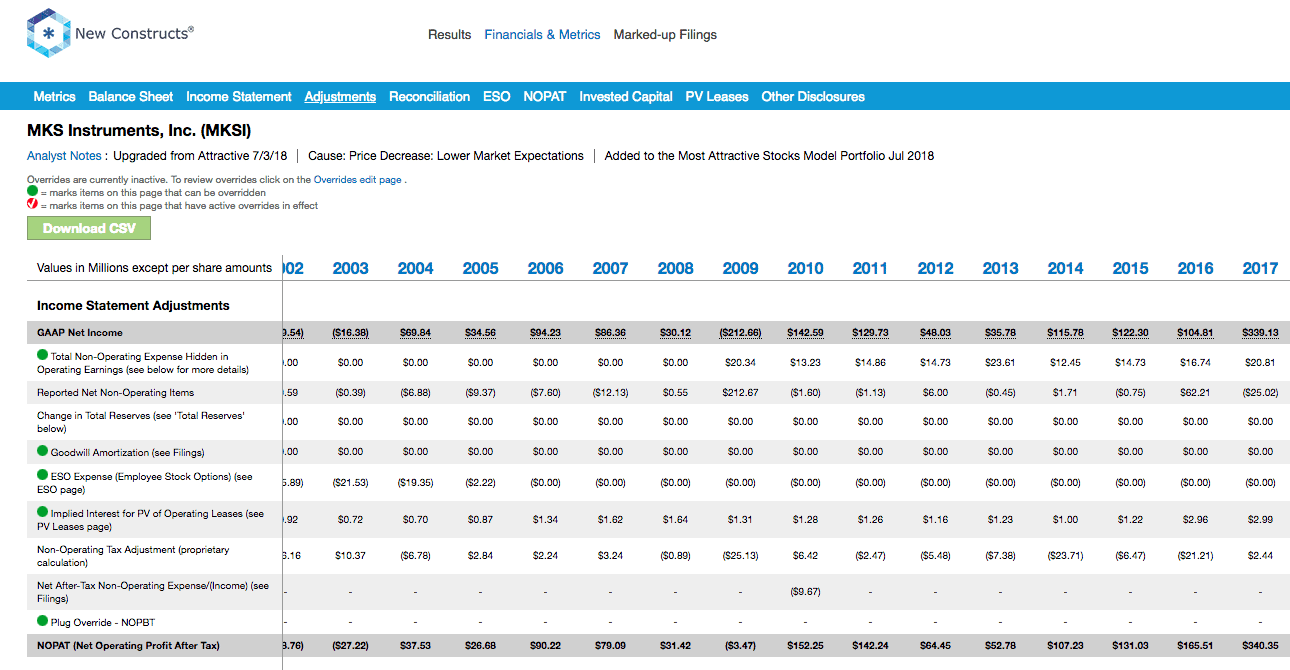Click the 2013 year column header

click(x=1000, y=268)
